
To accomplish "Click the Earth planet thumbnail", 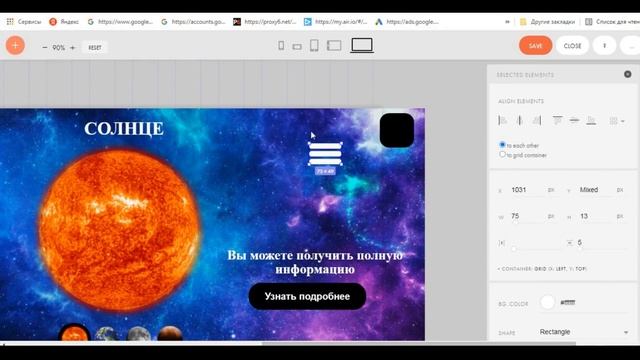I will click(x=107, y=334).
